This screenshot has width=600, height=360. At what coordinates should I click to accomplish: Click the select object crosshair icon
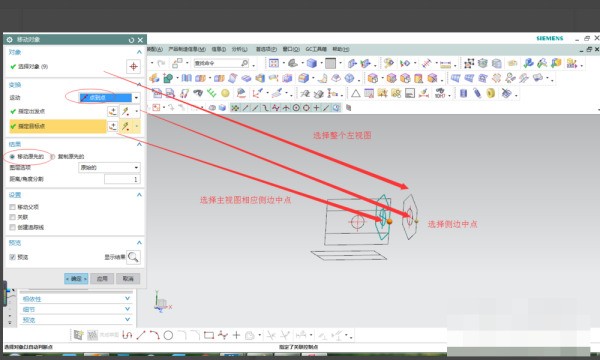tap(133, 67)
